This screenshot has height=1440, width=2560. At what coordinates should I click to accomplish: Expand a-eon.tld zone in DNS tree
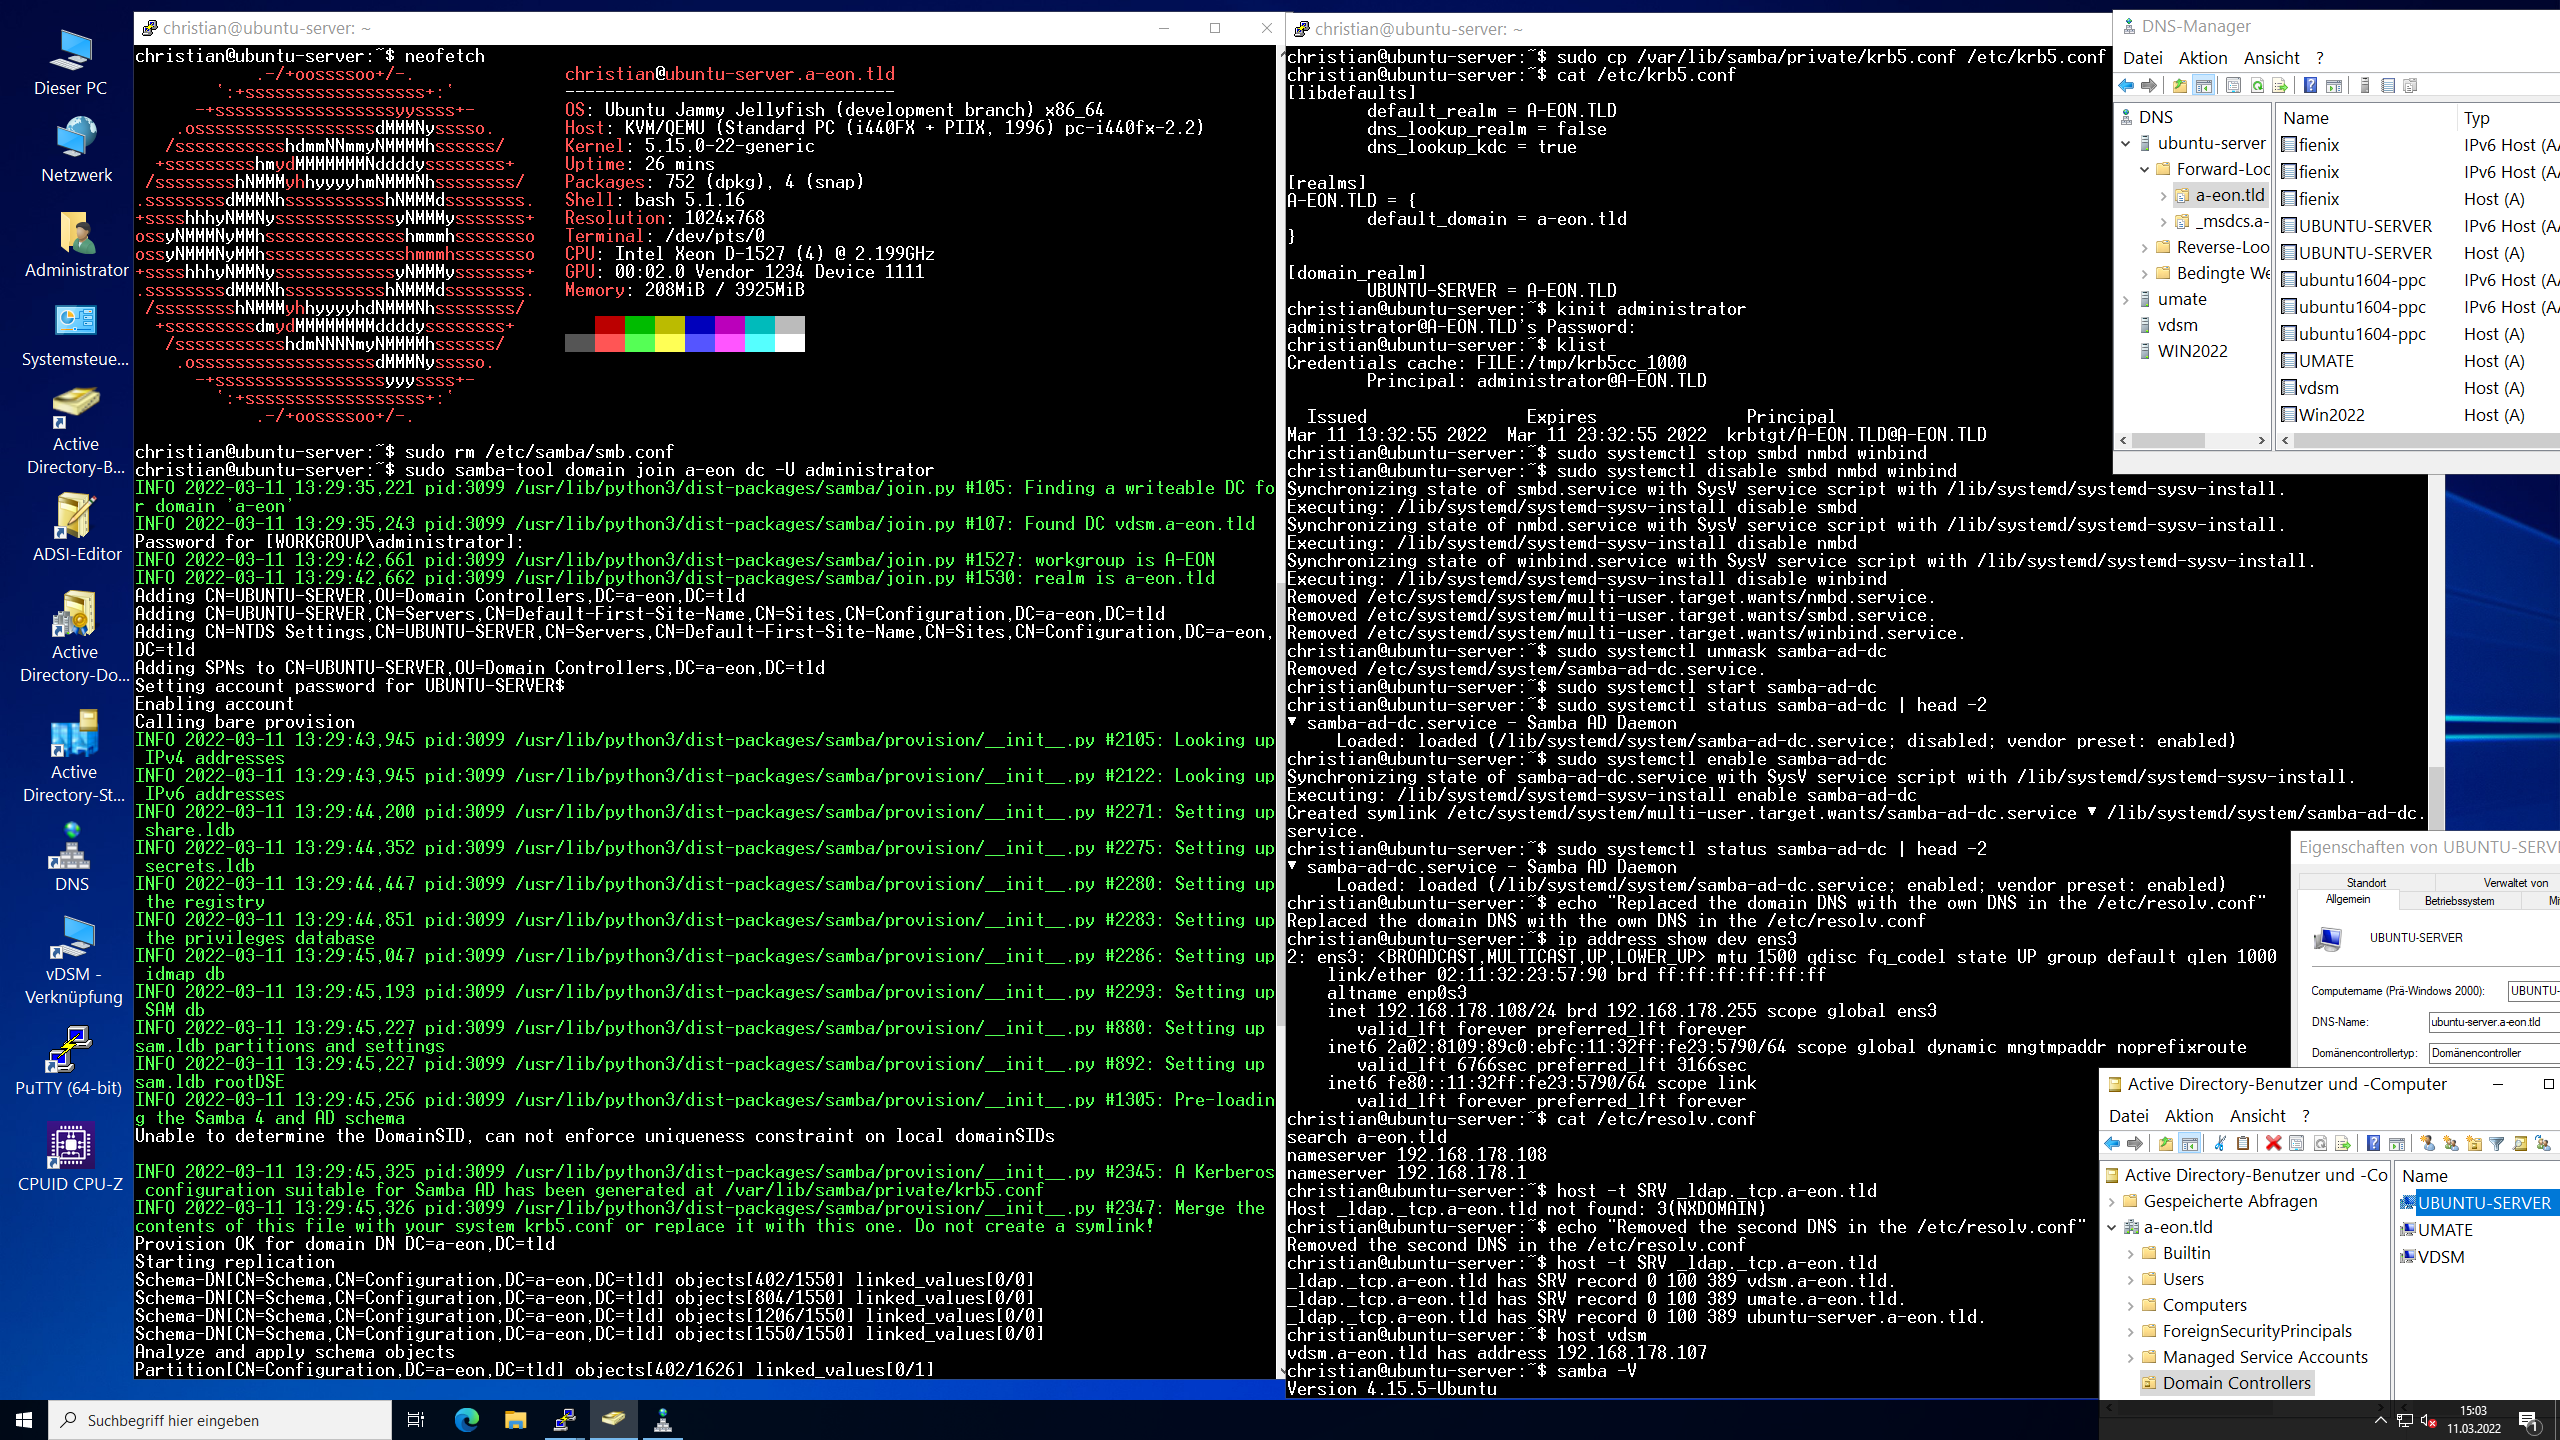click(2163, 195)
